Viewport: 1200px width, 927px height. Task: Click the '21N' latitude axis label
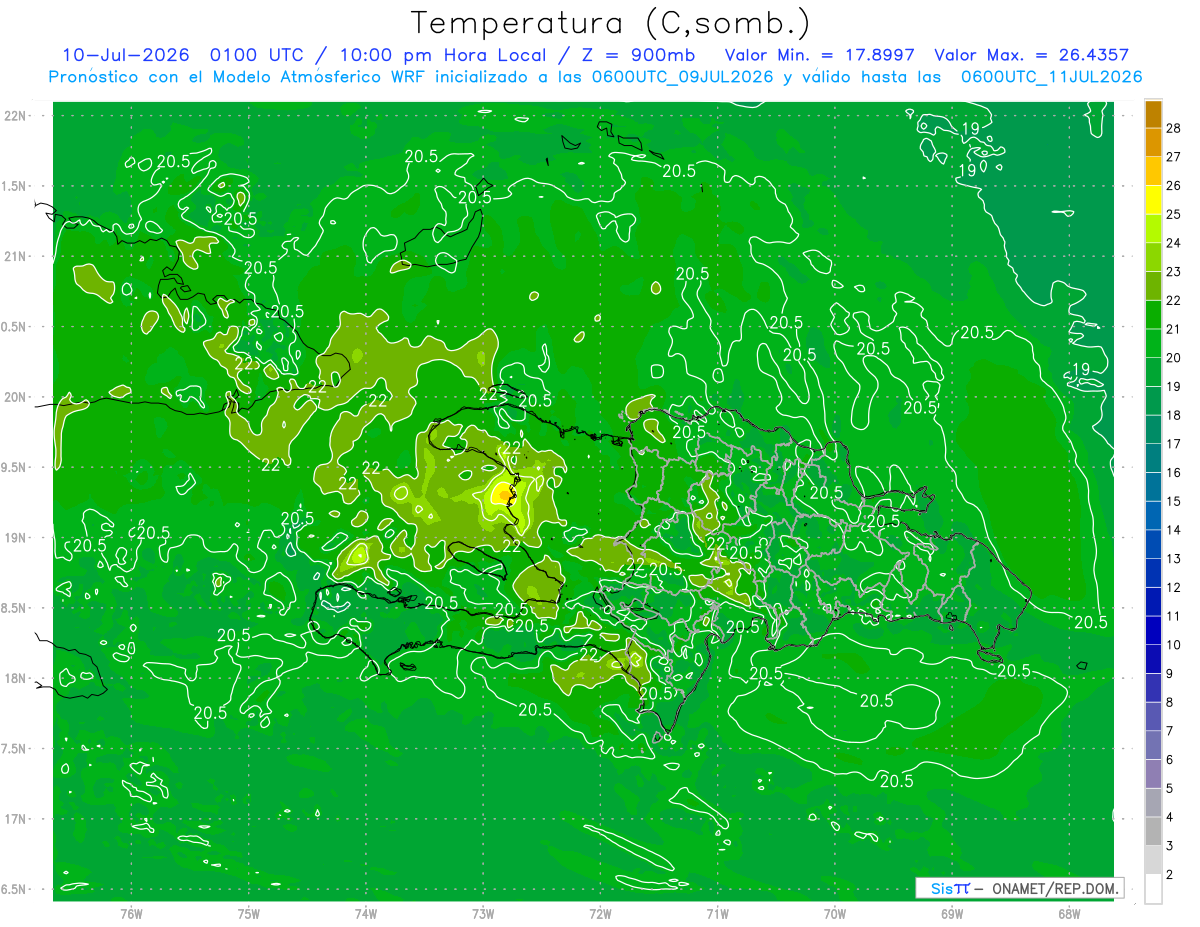tap(15, 257)
